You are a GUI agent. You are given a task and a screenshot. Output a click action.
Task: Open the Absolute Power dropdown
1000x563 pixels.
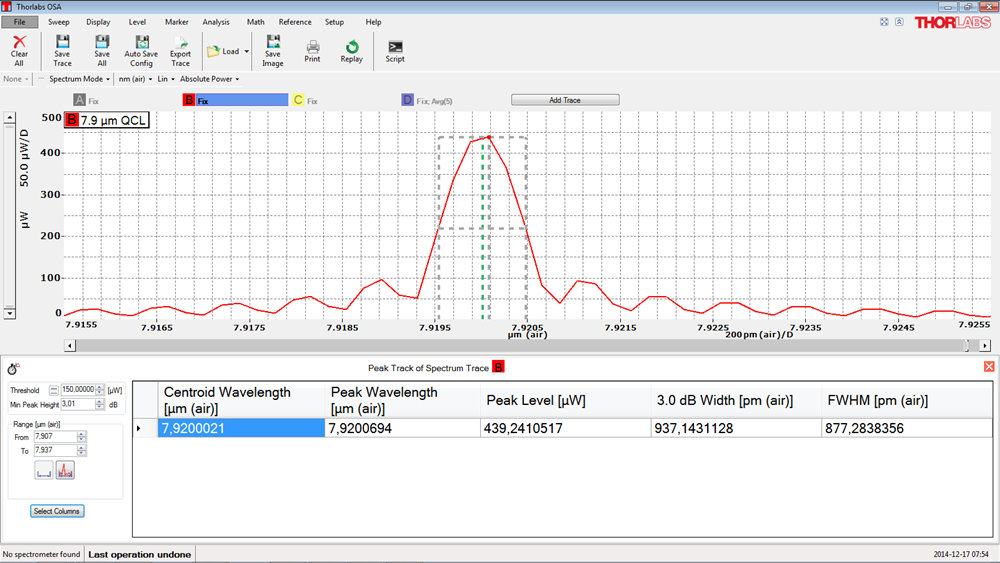[209, 79]
